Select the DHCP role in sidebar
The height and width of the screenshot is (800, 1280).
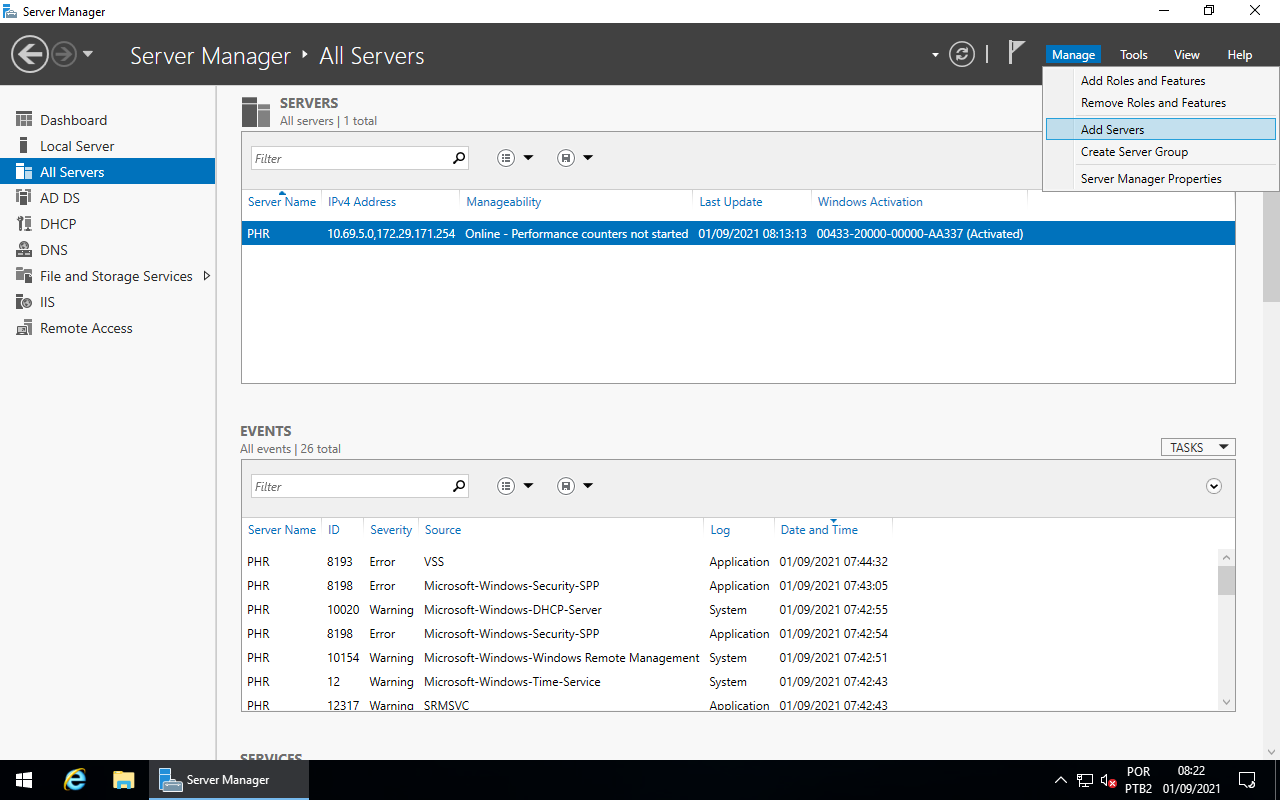click(58, 224)
